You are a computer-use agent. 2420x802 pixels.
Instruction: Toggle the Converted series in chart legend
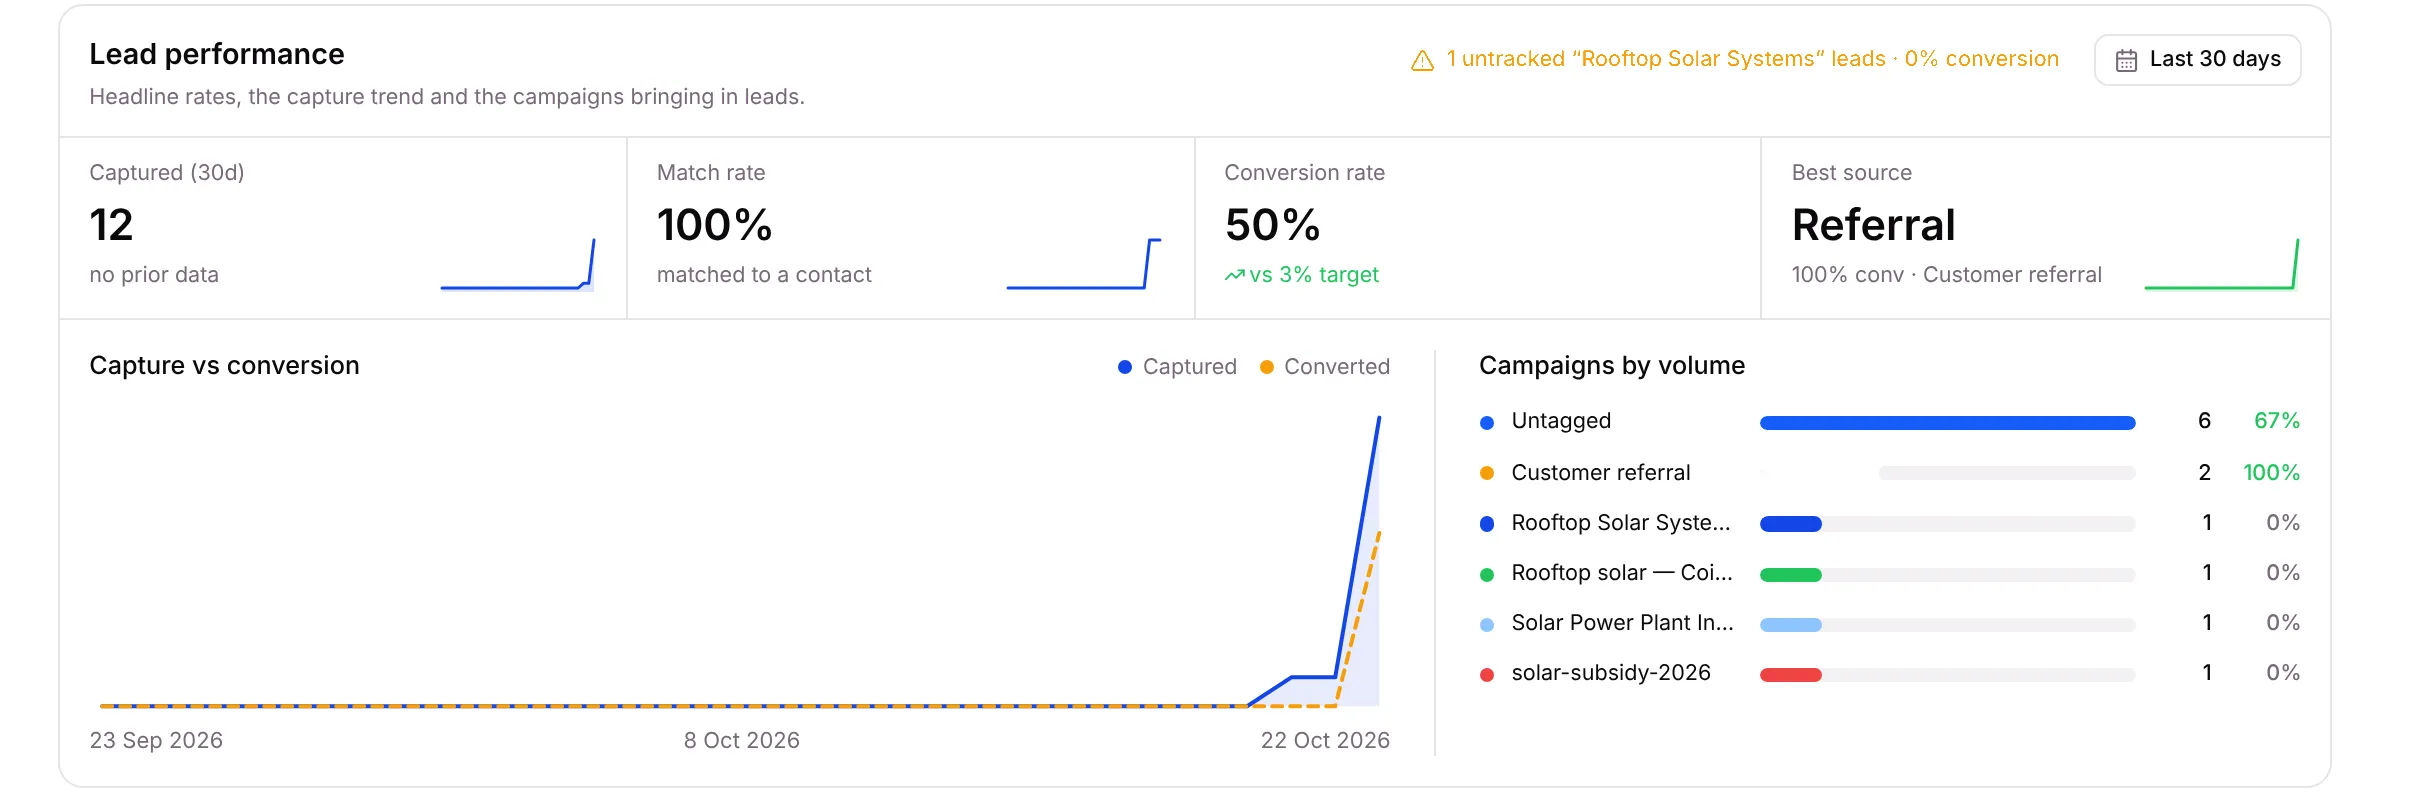(1324, 367)
